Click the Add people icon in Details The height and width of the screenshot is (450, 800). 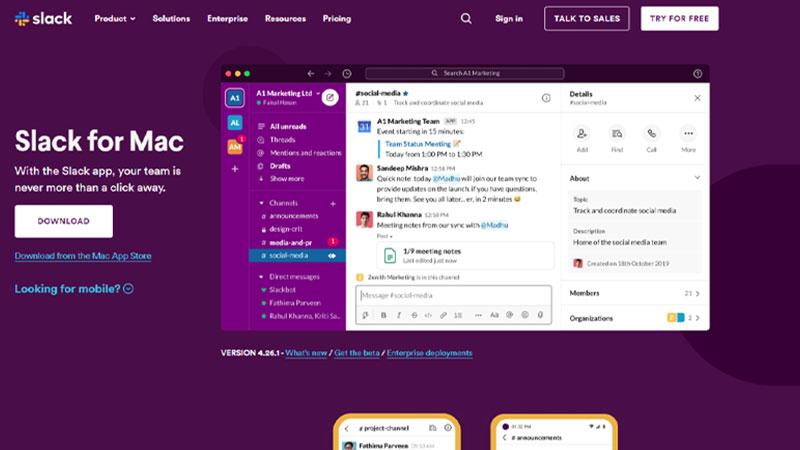(x=582, y=134)
